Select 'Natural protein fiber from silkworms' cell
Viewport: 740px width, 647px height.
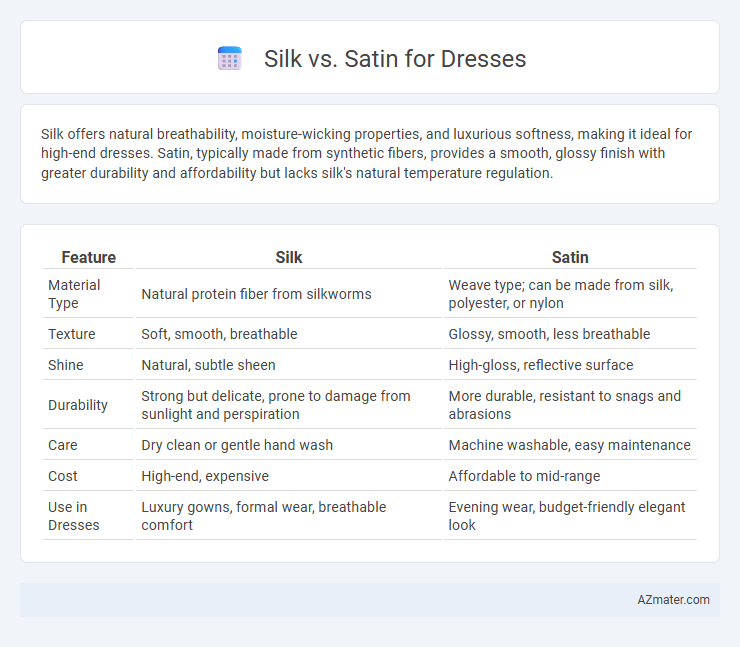(288, 294)
